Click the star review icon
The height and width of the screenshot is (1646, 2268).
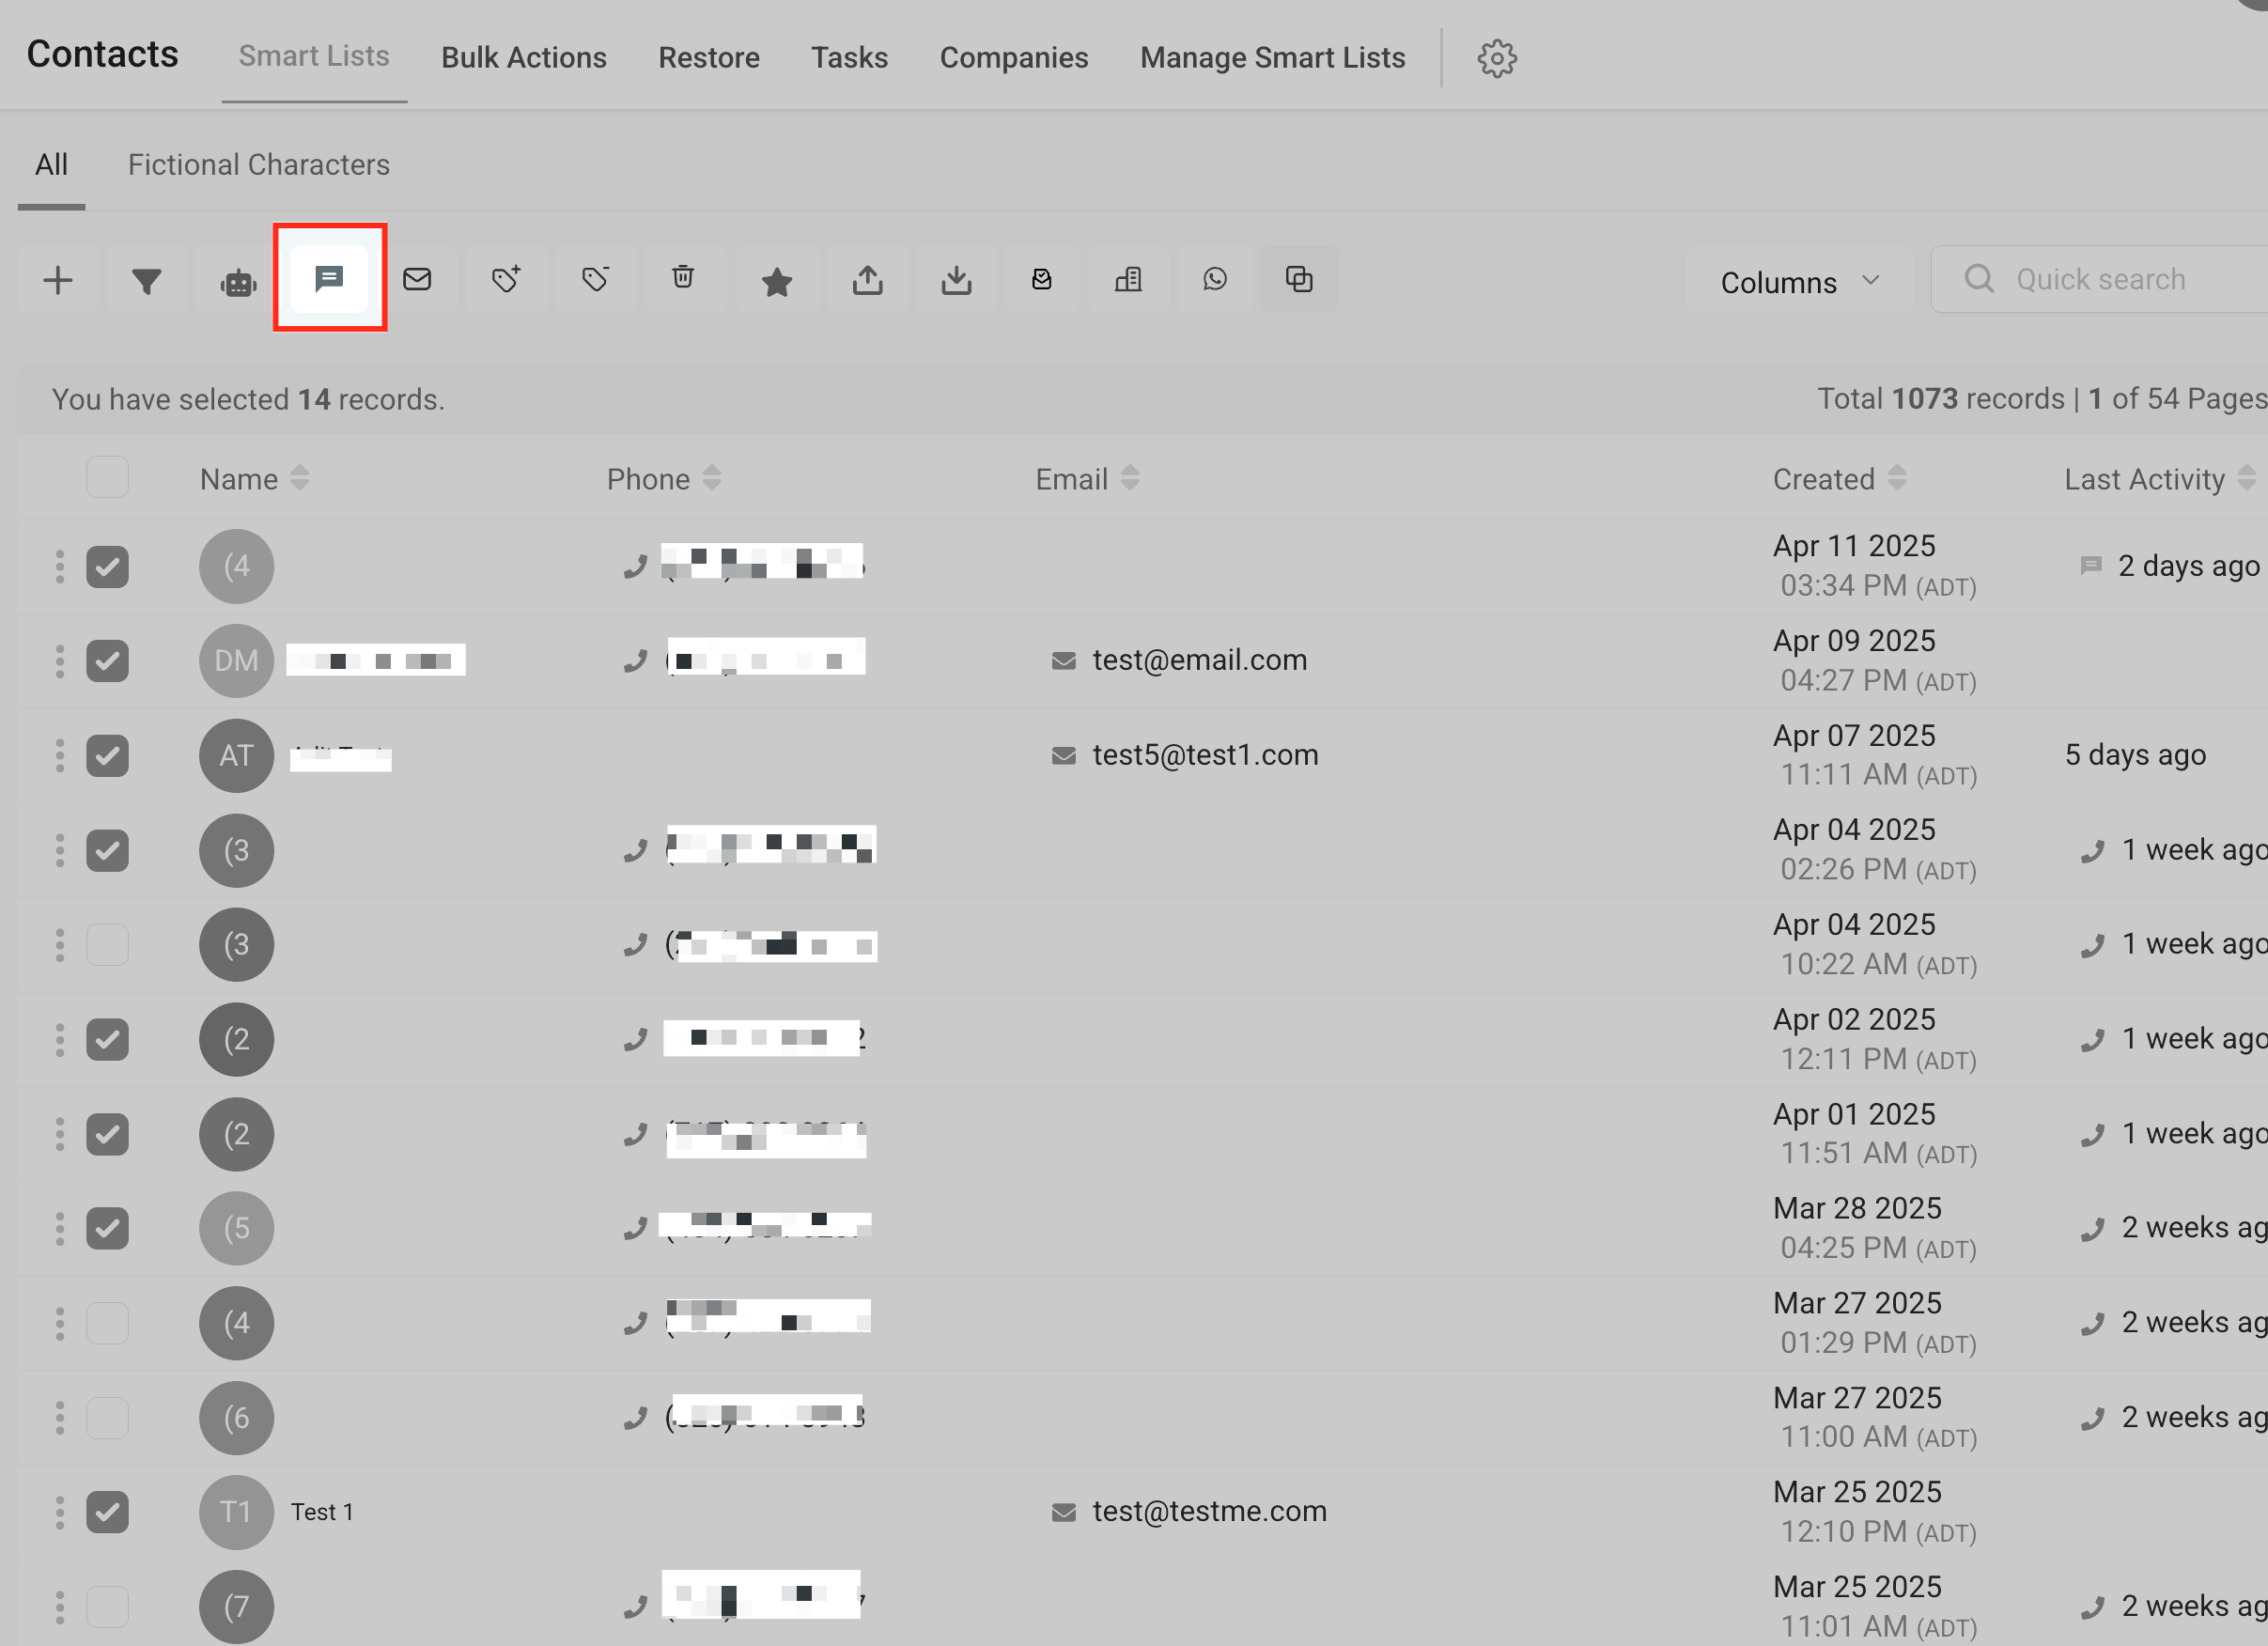point(776,281)
